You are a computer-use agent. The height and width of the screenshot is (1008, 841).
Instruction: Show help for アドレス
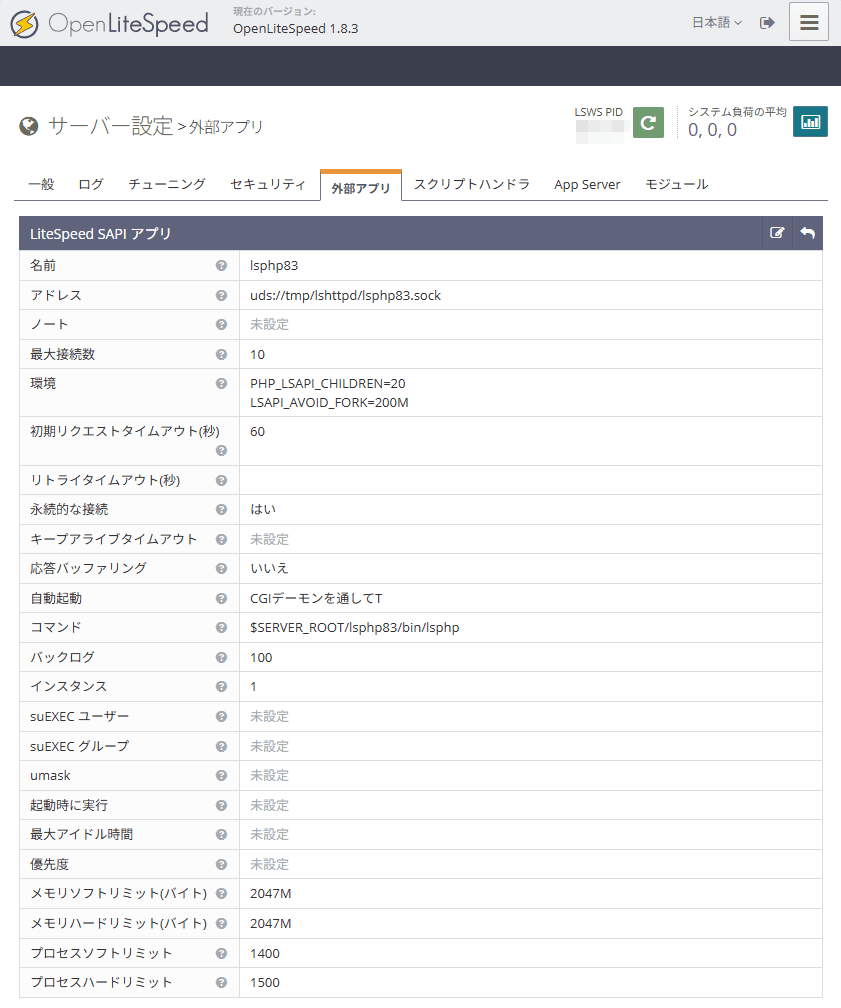click(x=221, y=295)
